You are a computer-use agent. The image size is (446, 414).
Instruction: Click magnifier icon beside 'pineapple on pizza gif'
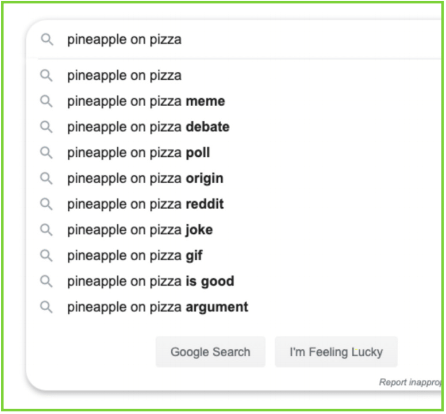pyautogui.click(x=46, y=255)
